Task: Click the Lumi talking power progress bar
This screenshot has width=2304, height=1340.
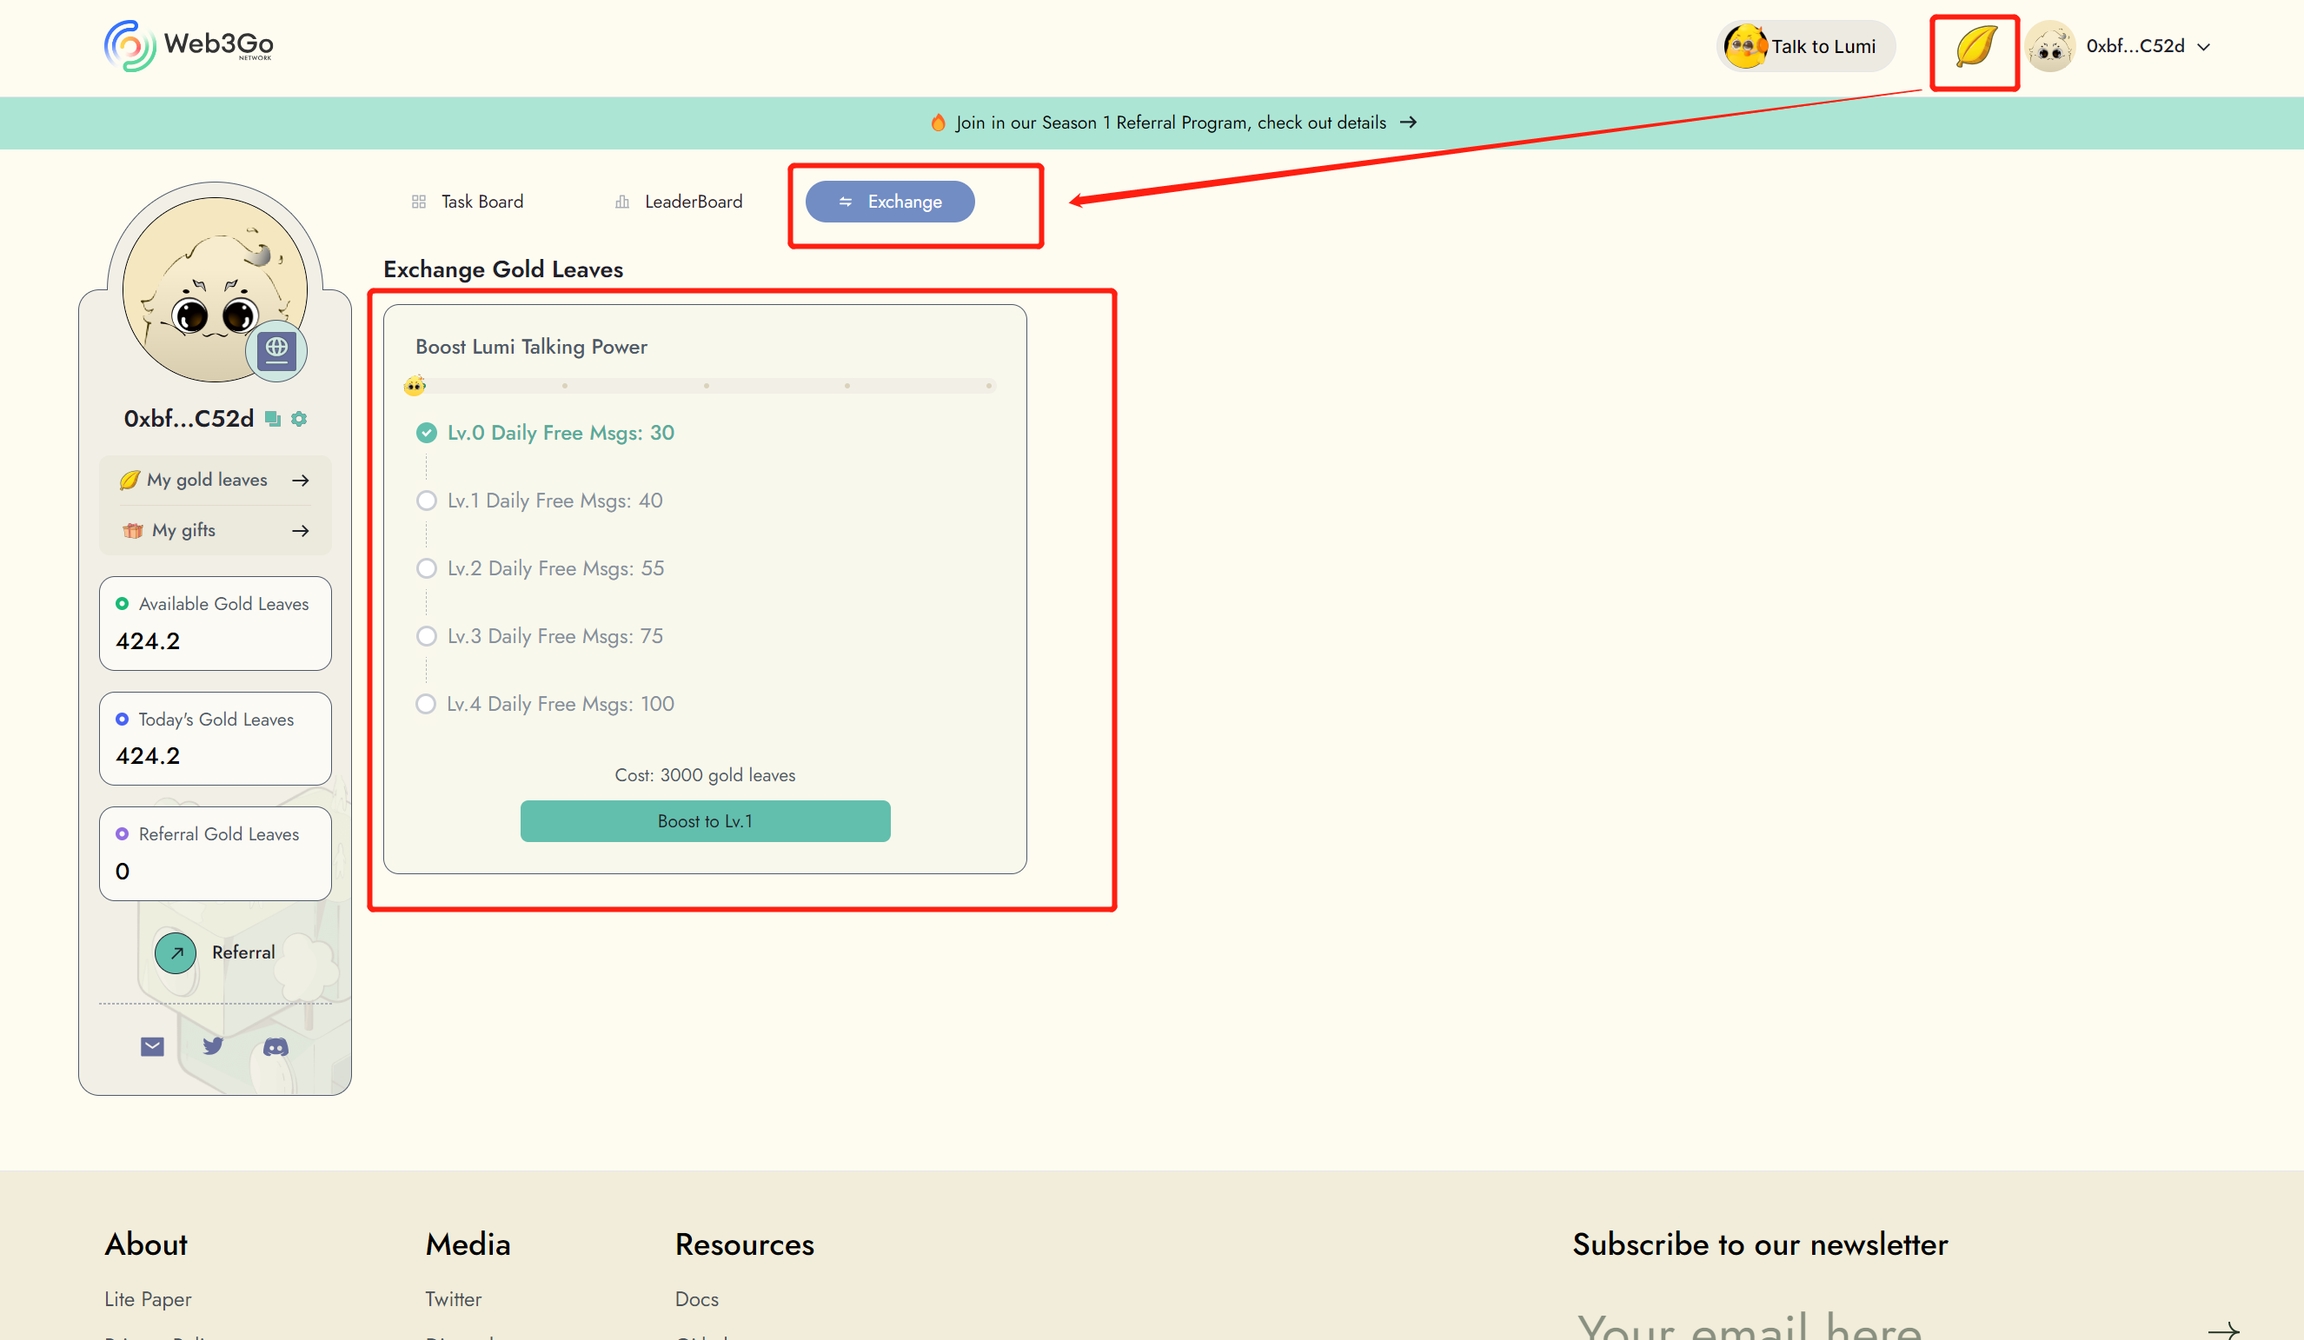Action: pyautogui.click(x=704, y=386)
